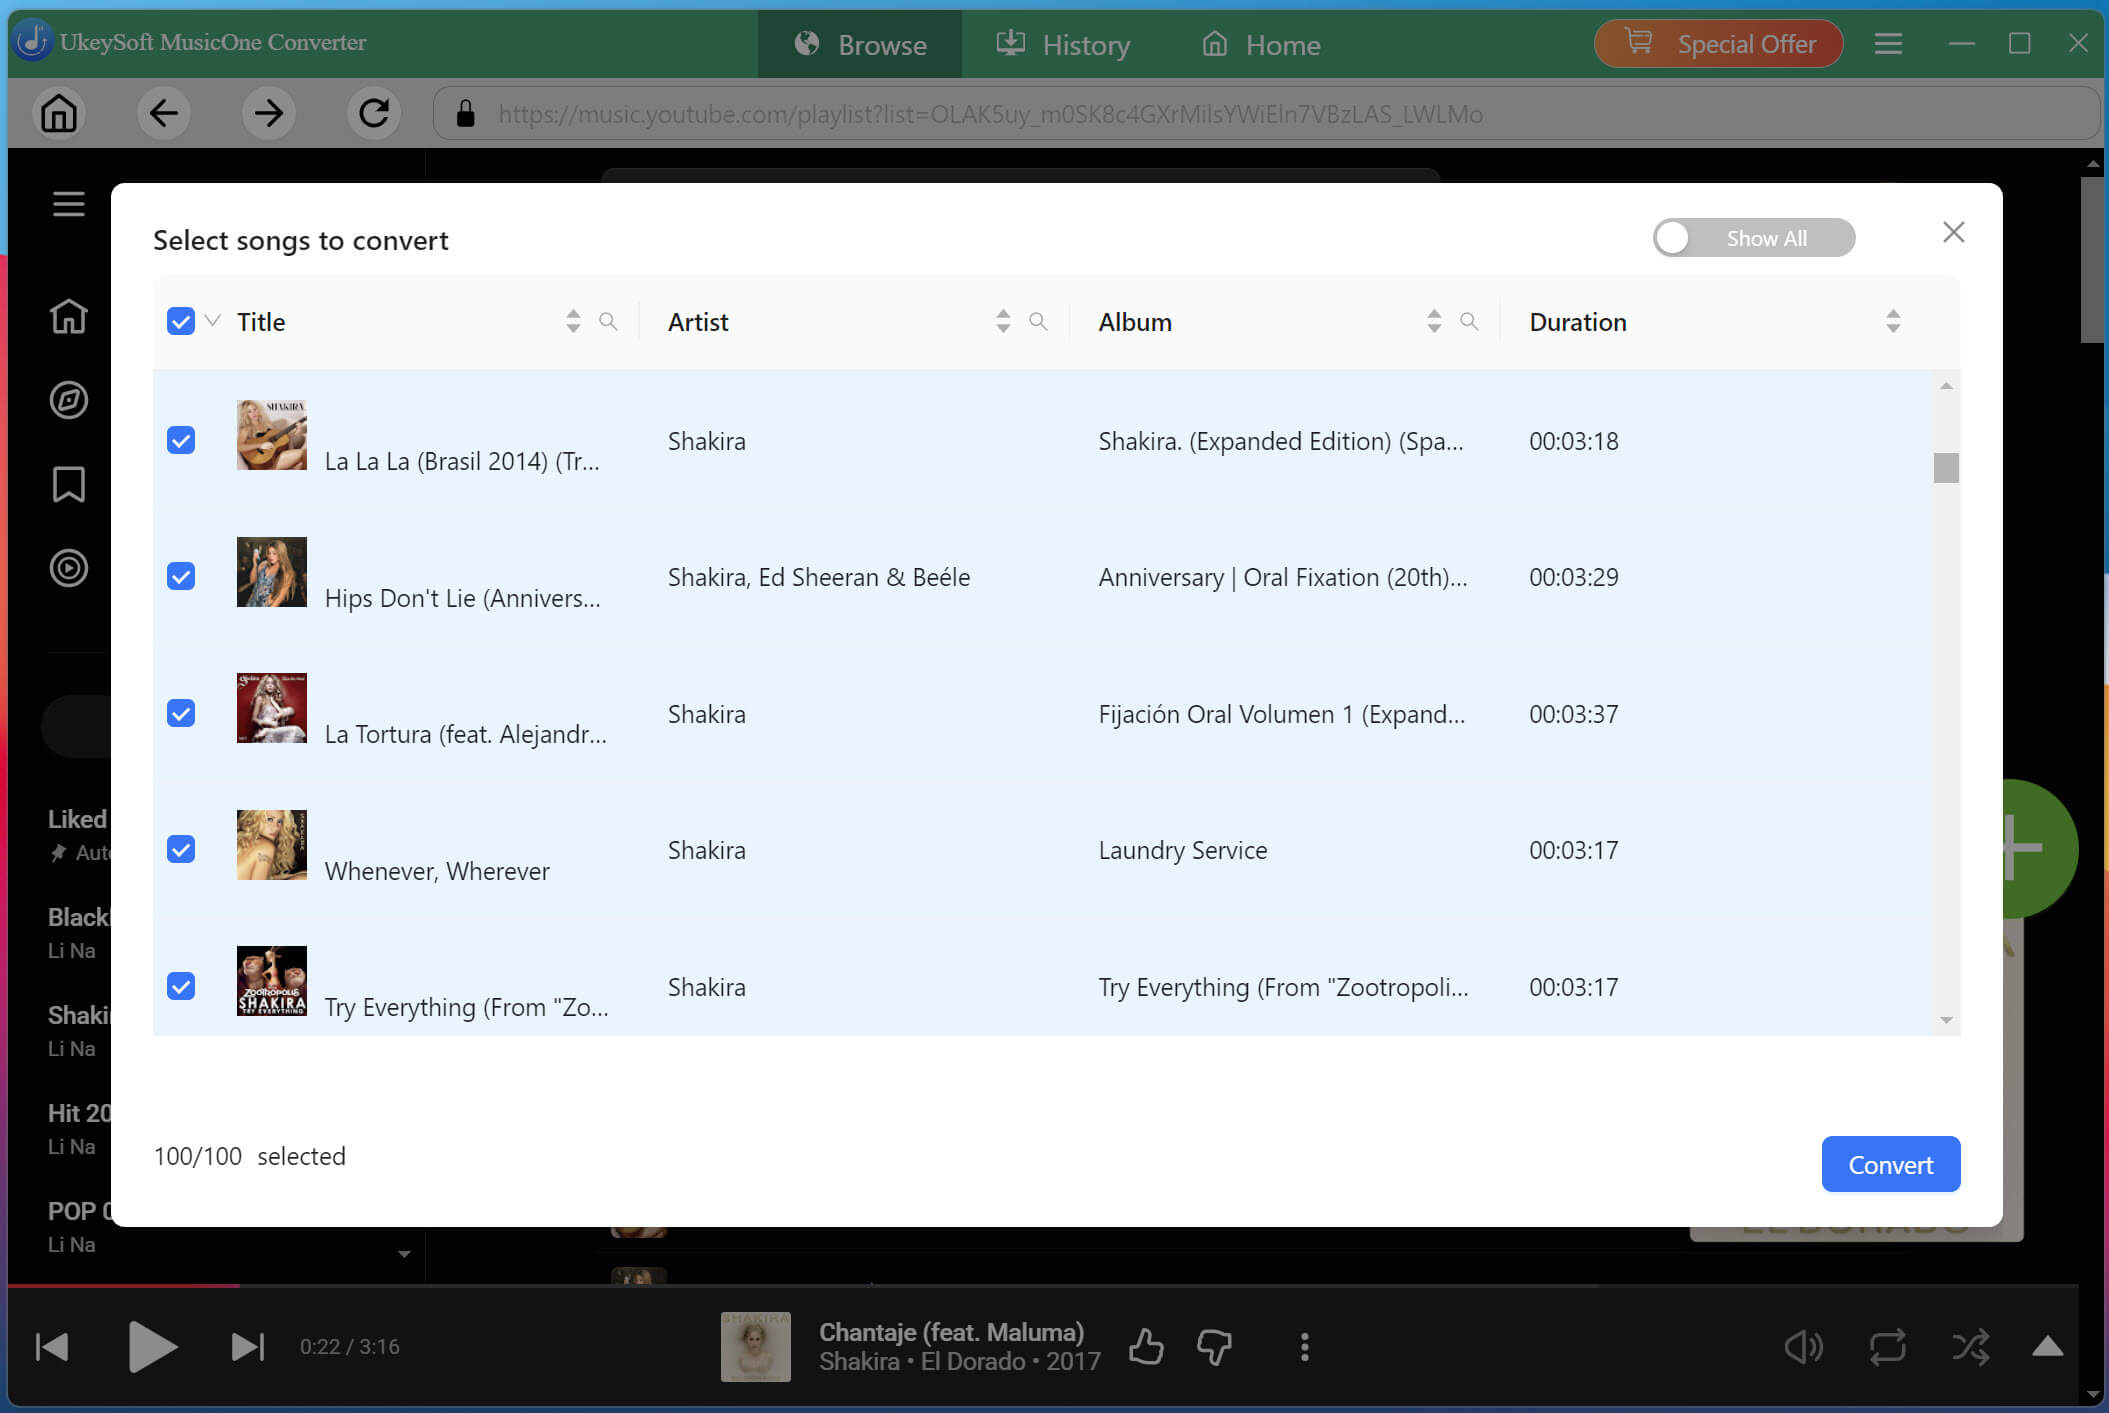Reload the page with the refresh icon
Image resolution: width=2109 pixels, height=1413 pixels.
[x=373, y=113]
